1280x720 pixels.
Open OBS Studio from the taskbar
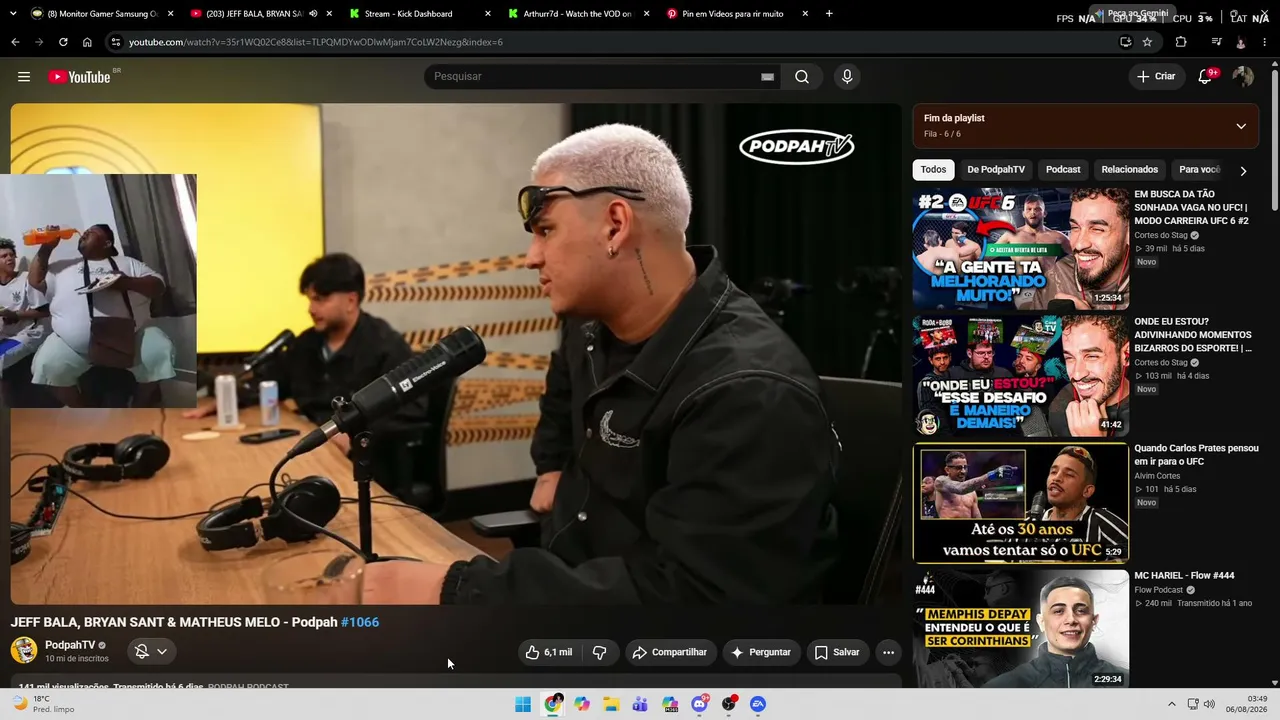[729, 704]
